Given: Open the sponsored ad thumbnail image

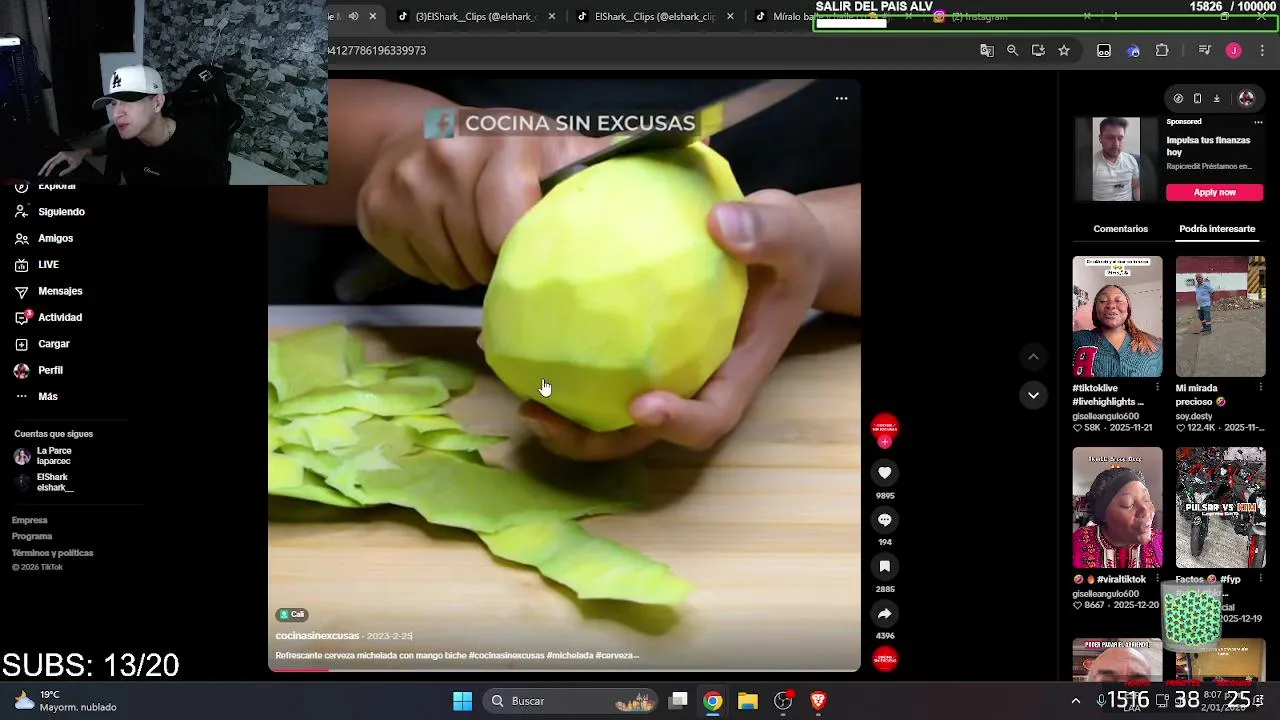Looking at the screenshot, I should click(x=1115, y=159).
